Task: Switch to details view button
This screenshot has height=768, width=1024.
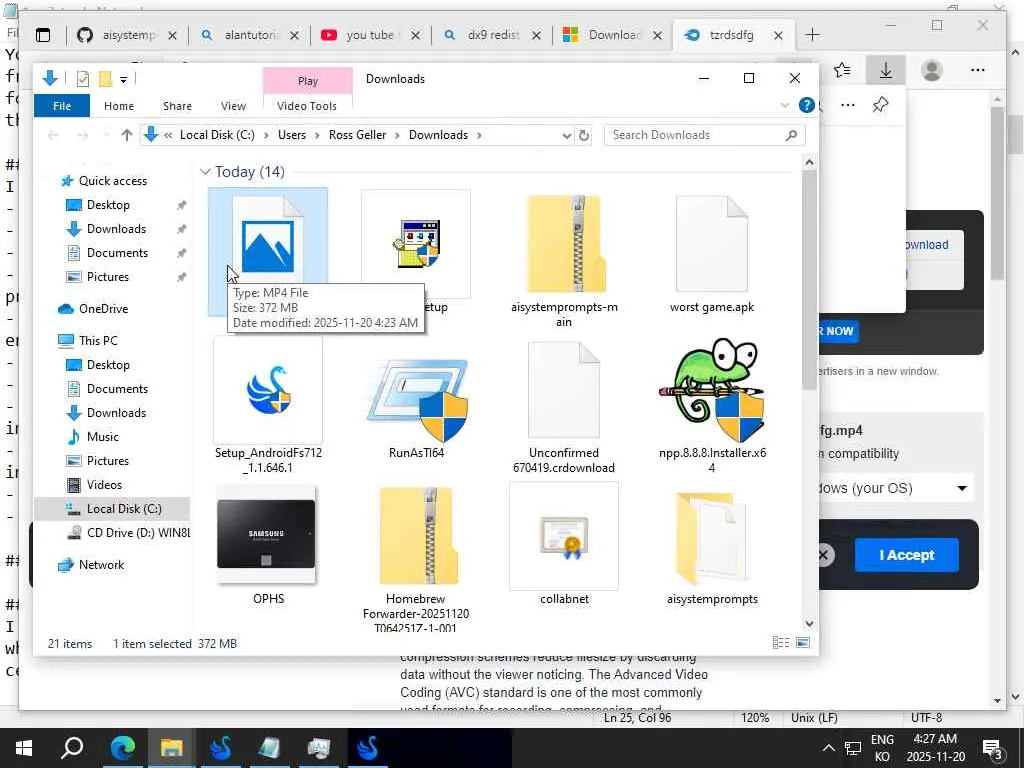Action: click(781, 643)
